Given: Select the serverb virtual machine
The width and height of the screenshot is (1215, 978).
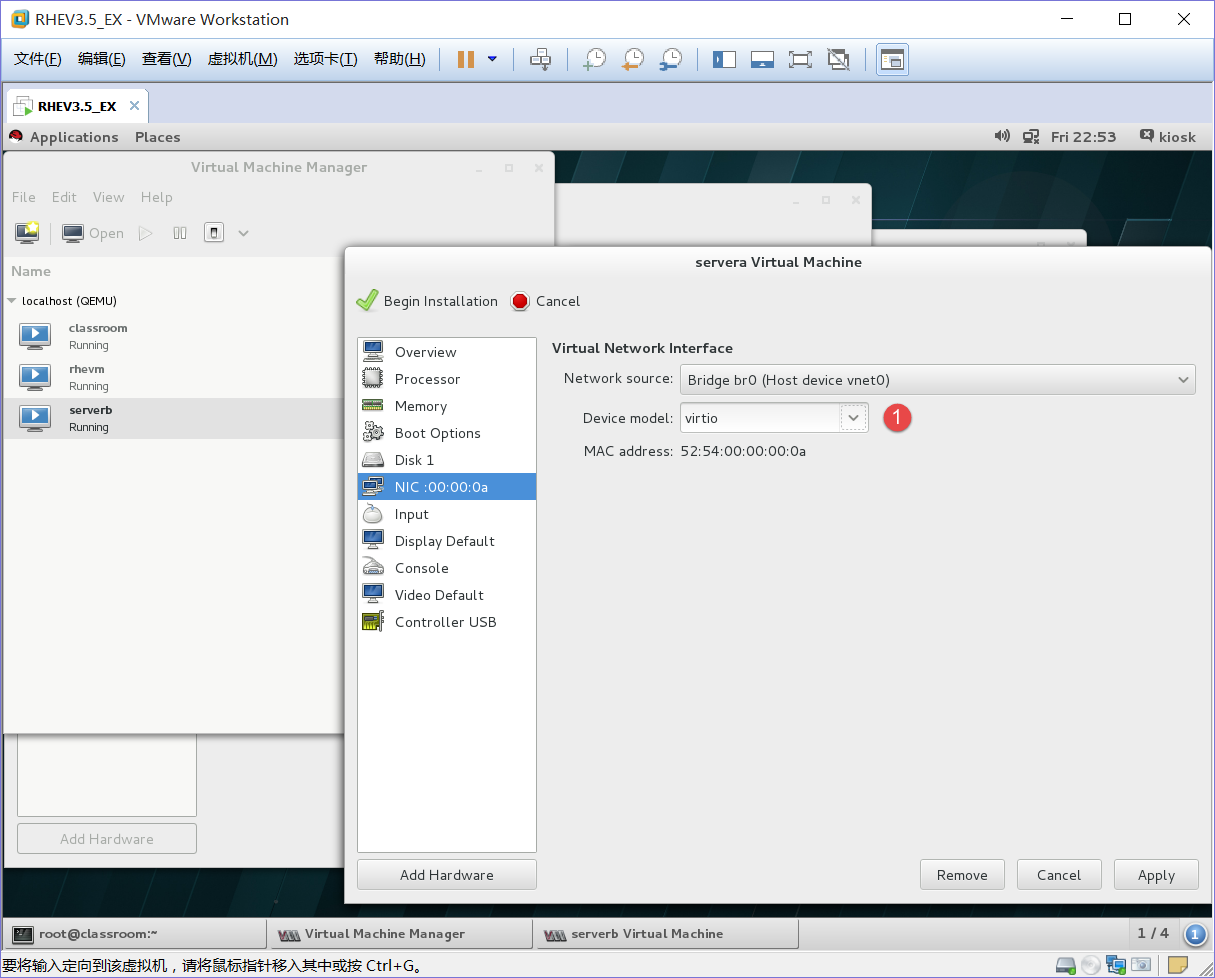Looking at the screenshot, I should pos(175,418).
